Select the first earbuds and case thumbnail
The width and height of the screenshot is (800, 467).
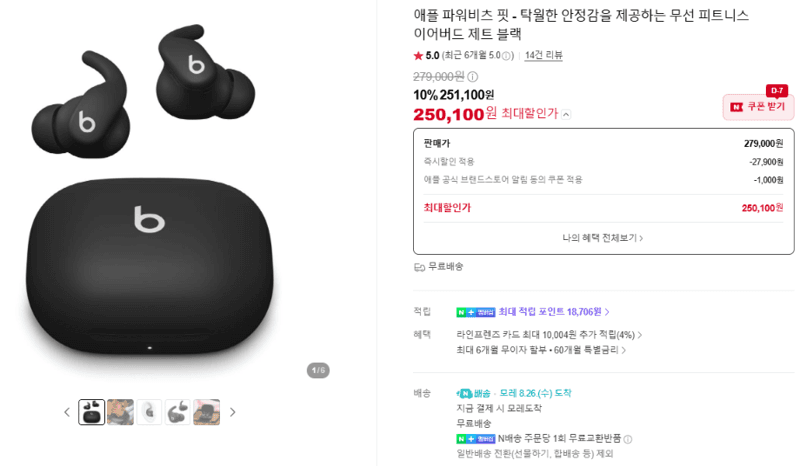pyautogui.click(x=92, y=412)
